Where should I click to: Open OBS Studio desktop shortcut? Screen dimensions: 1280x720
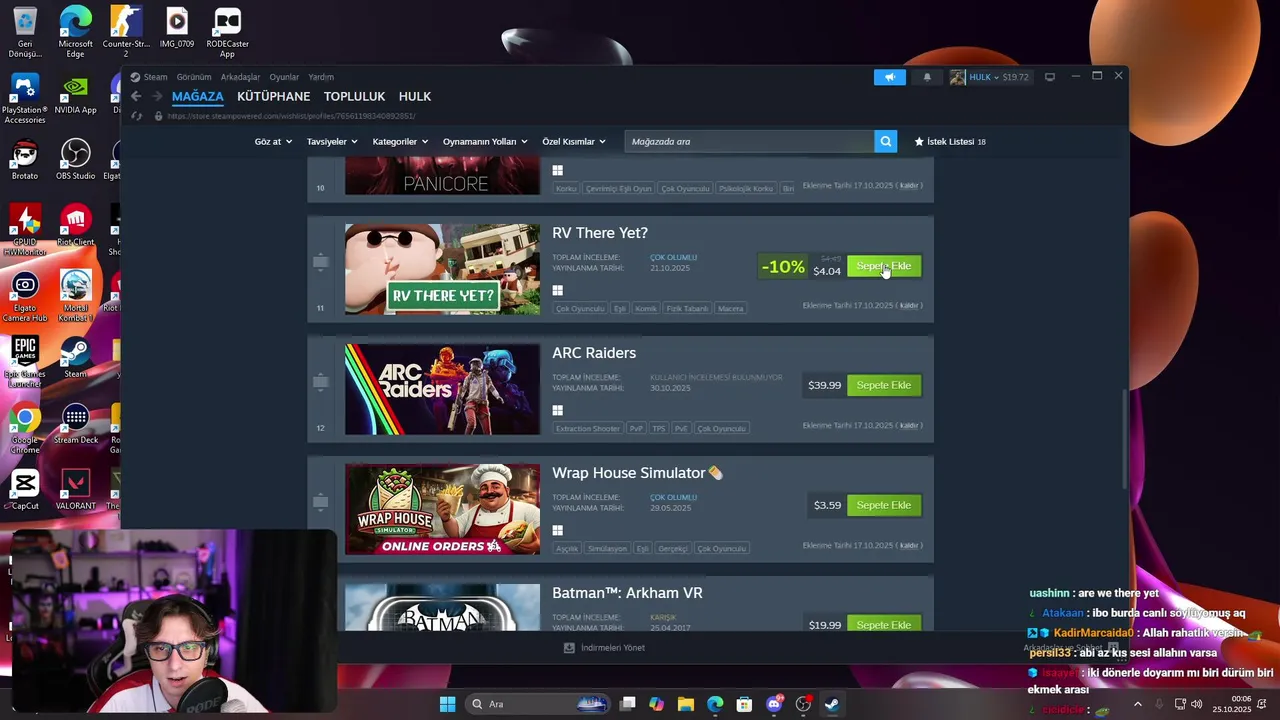tap(75, 160)
